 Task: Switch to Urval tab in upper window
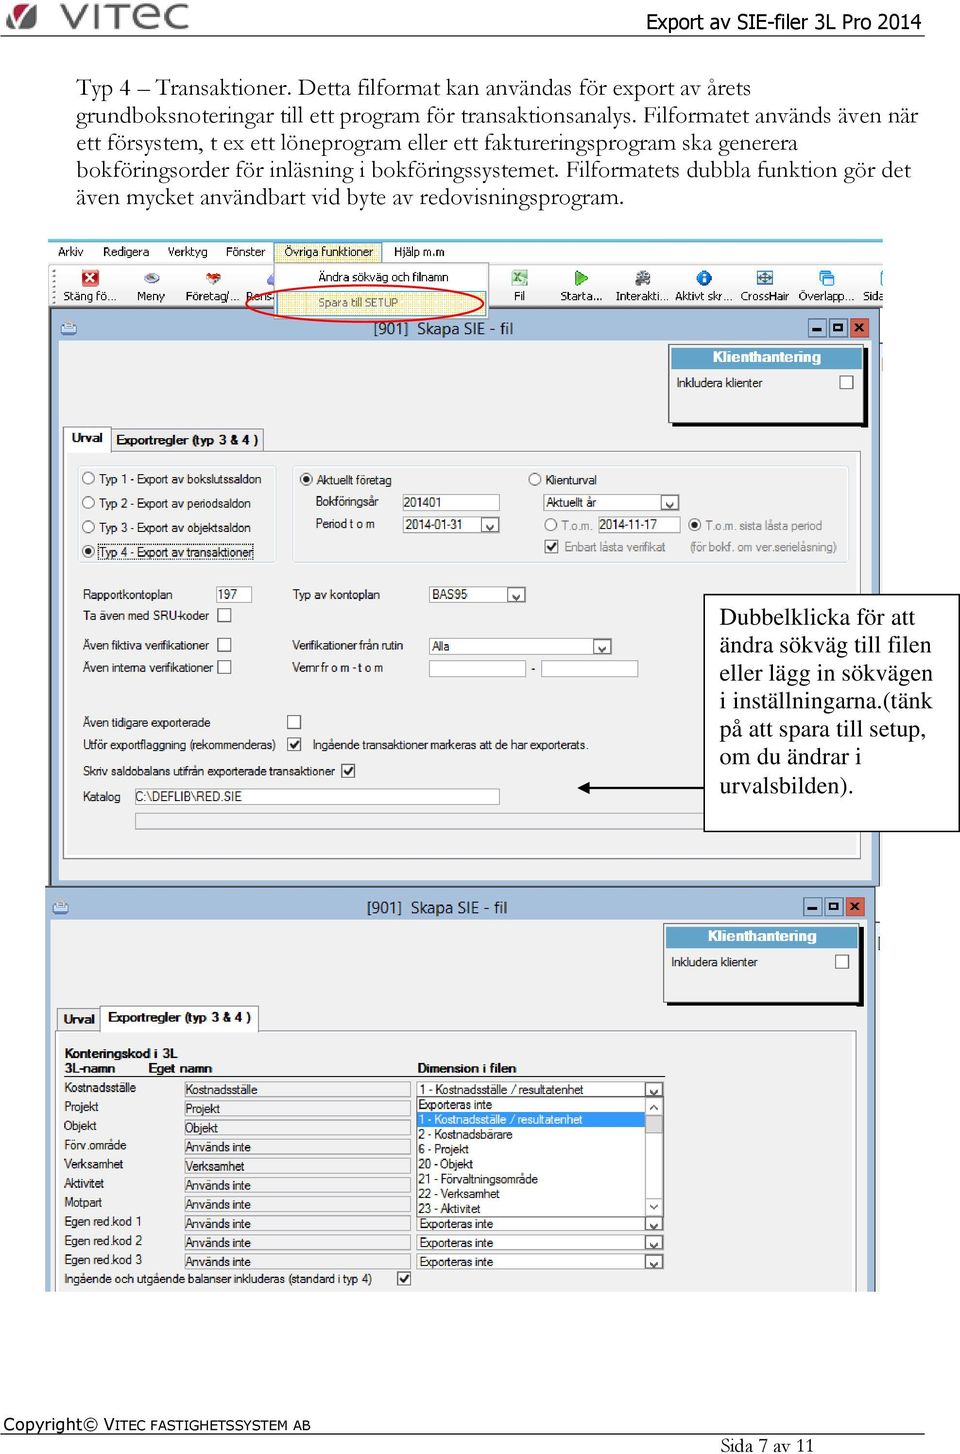87,438
